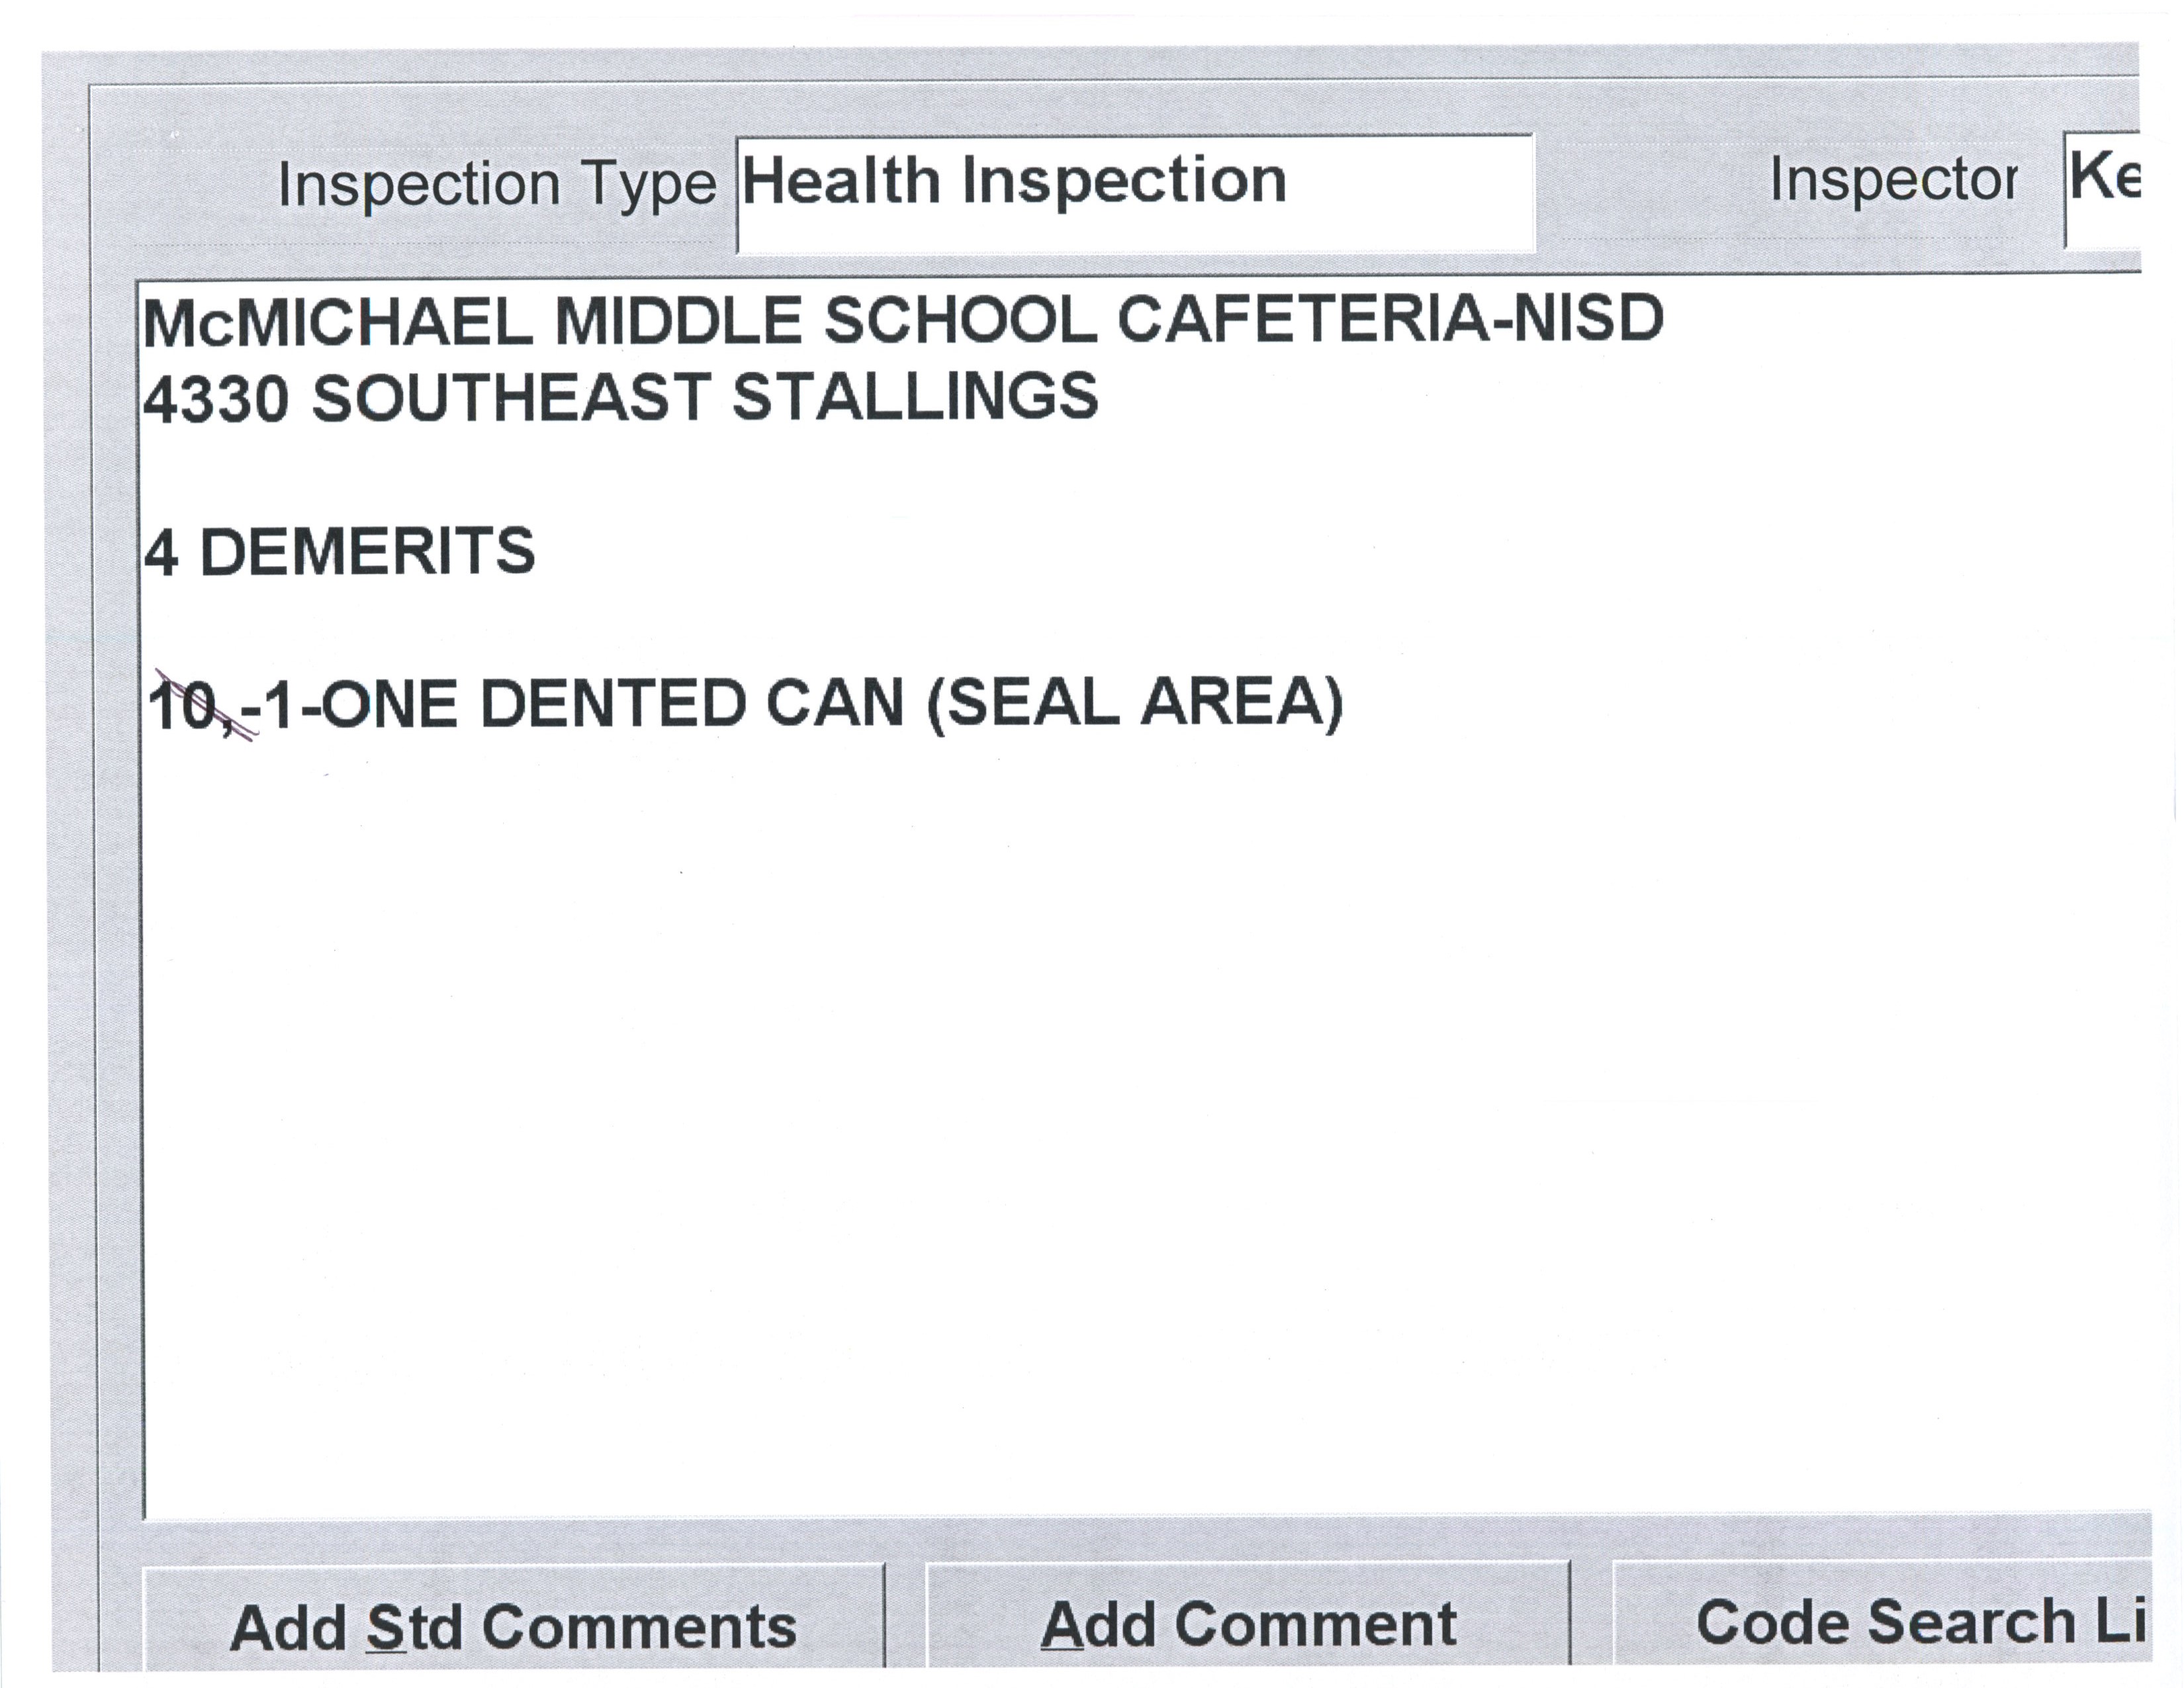The image size is (2184, 1688).
Task: Click the Add Std Comments button
Action: [x=513, y=1626]
